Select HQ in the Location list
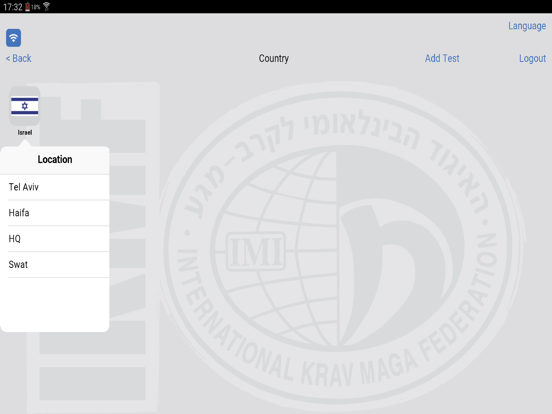Viewport: 552px width, 414px height. [55, 239]
